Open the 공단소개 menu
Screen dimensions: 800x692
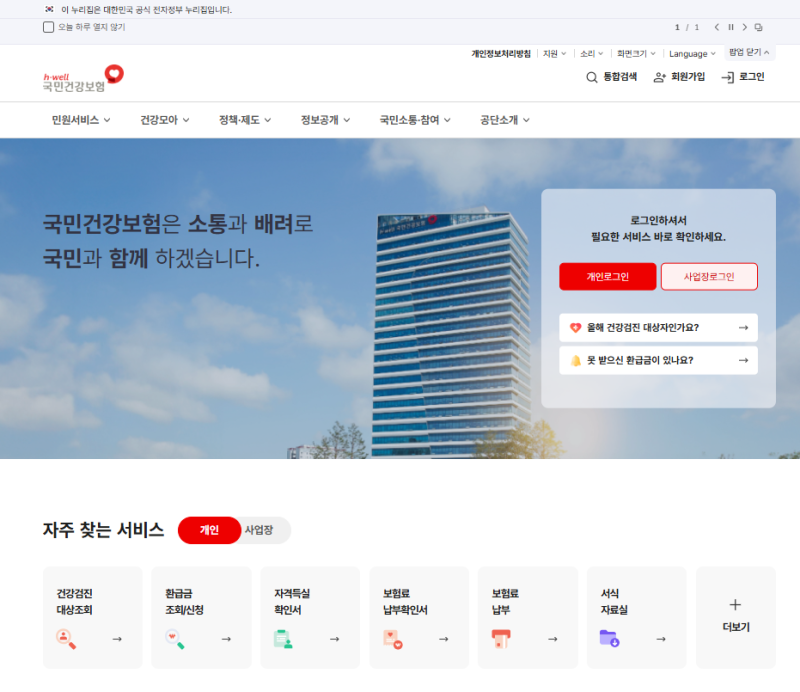pyautogui.click(x=505, y=120)
